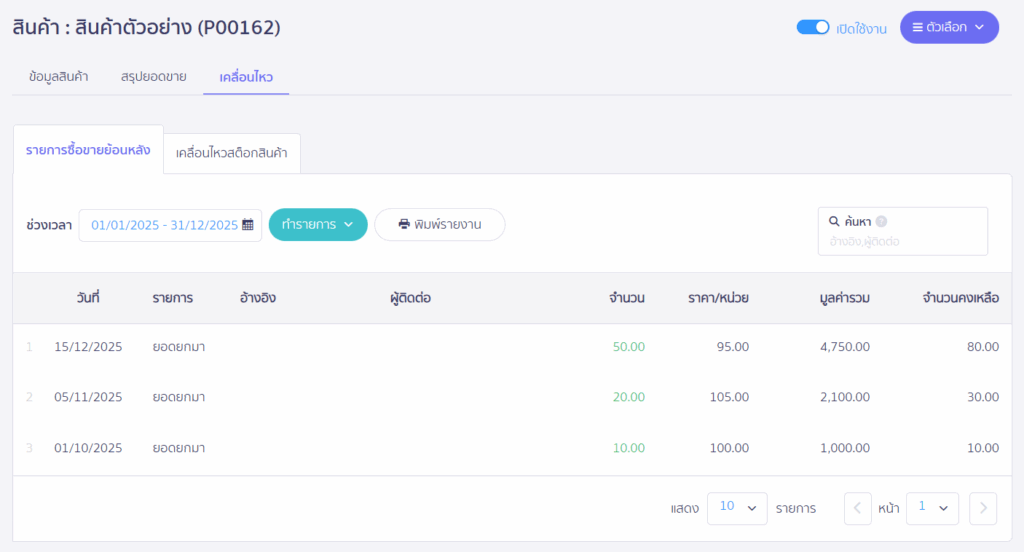Go to previous page with left arrow

pos(858,508)
